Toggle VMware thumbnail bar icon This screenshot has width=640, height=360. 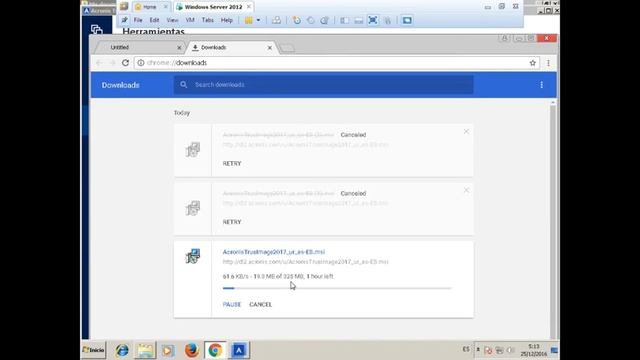tap(359, 20)
